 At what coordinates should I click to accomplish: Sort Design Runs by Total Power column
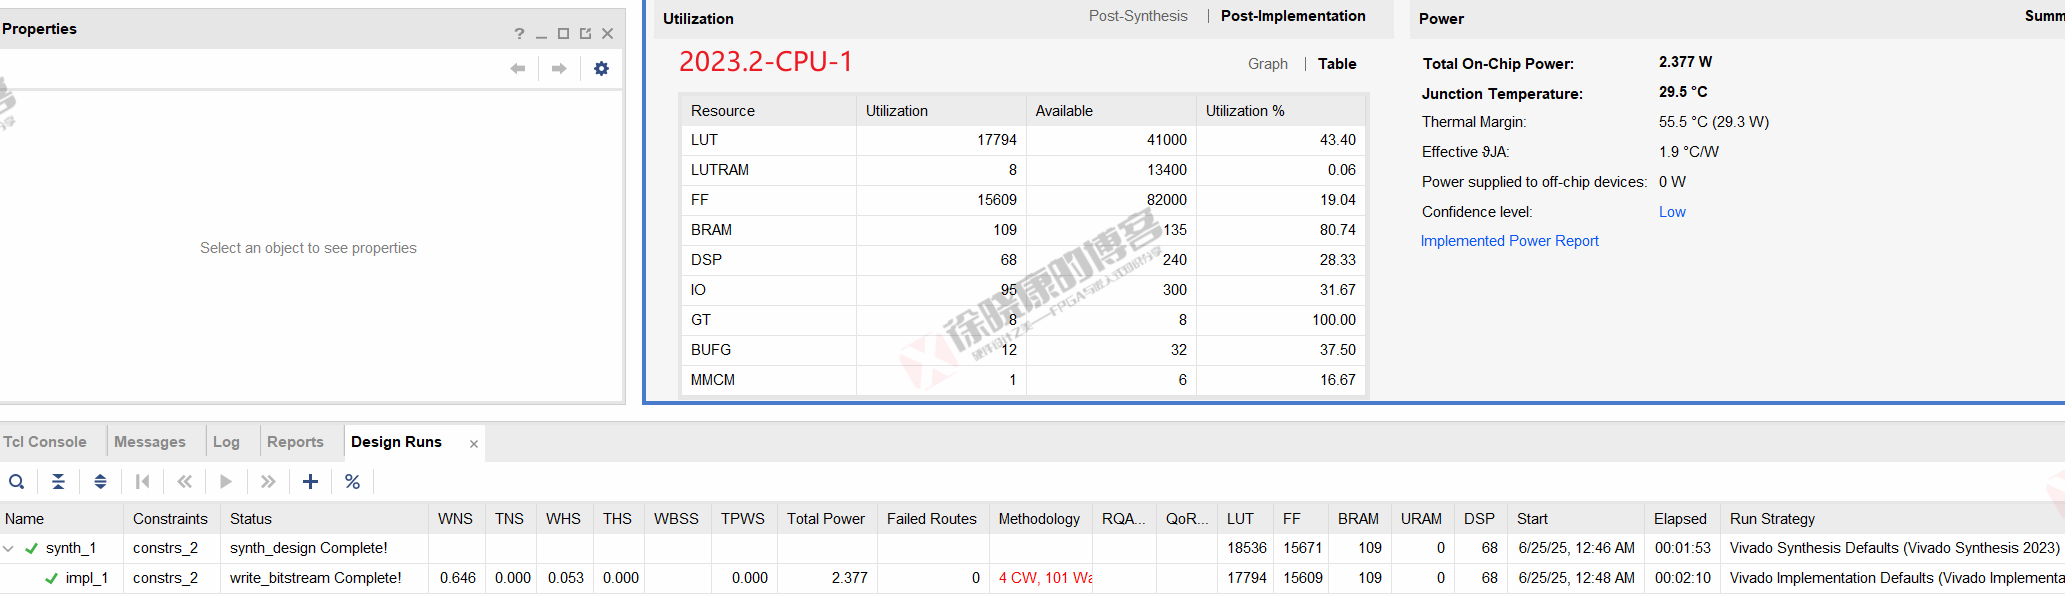826,519
